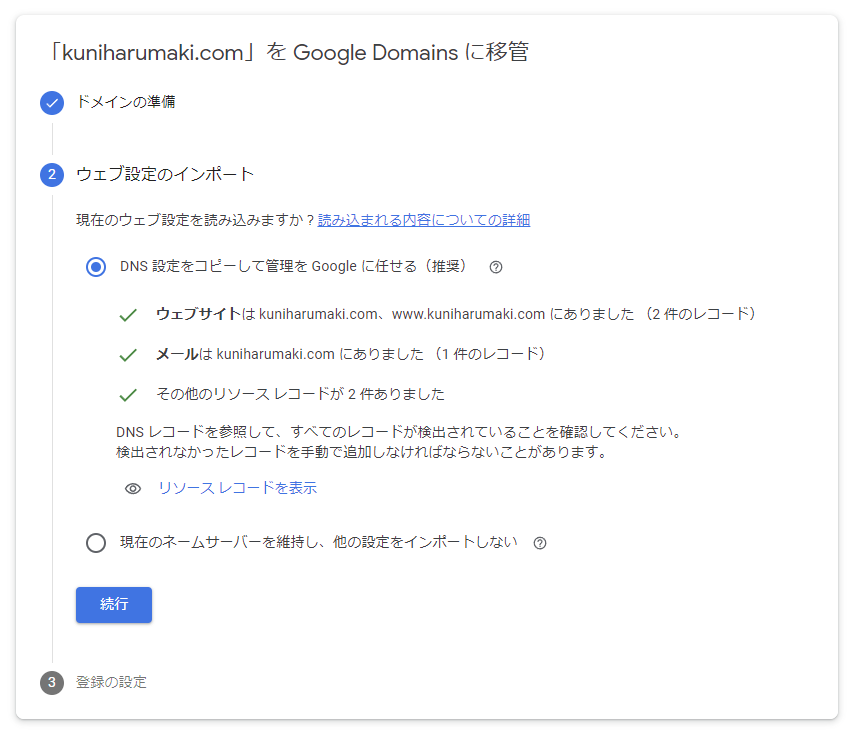Click the 続行 button

click(x=114, y=605)
